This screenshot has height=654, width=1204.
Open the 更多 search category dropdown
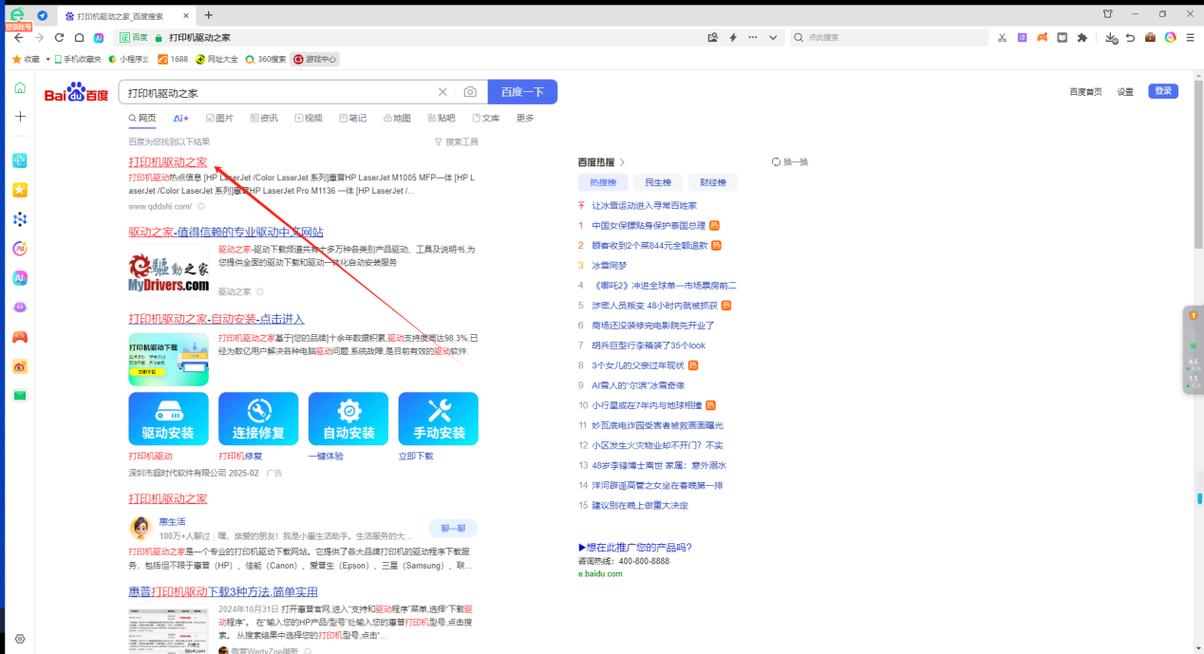coord(527,118)
